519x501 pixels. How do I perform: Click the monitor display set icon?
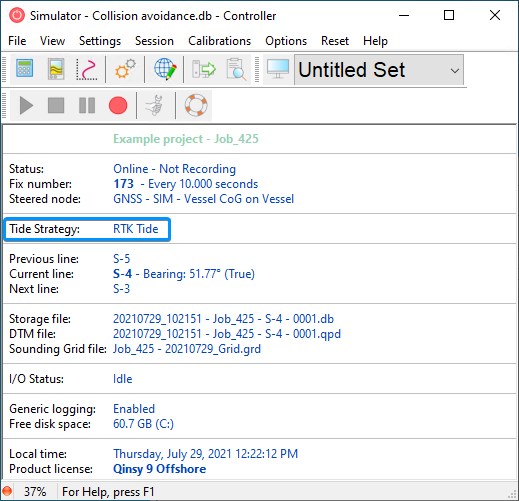tap(277, 69)
